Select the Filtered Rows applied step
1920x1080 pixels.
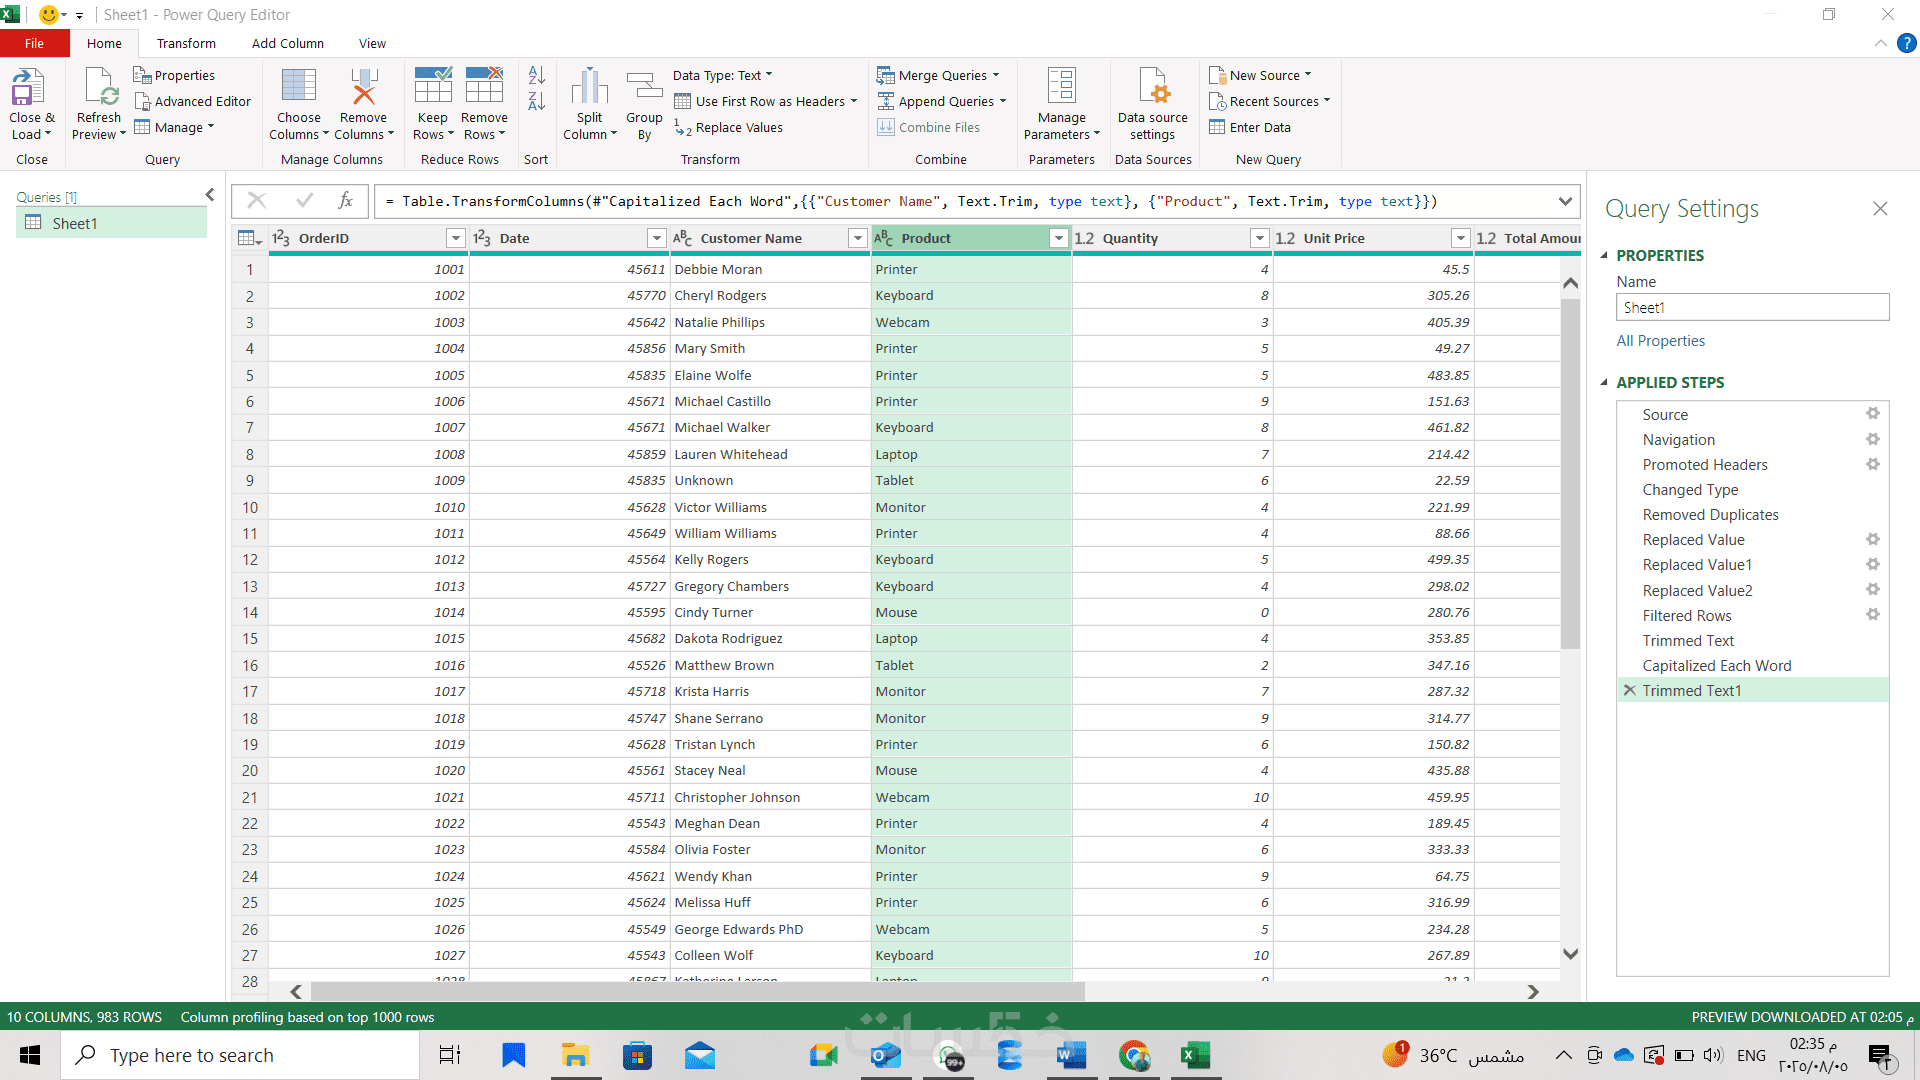1686,615
